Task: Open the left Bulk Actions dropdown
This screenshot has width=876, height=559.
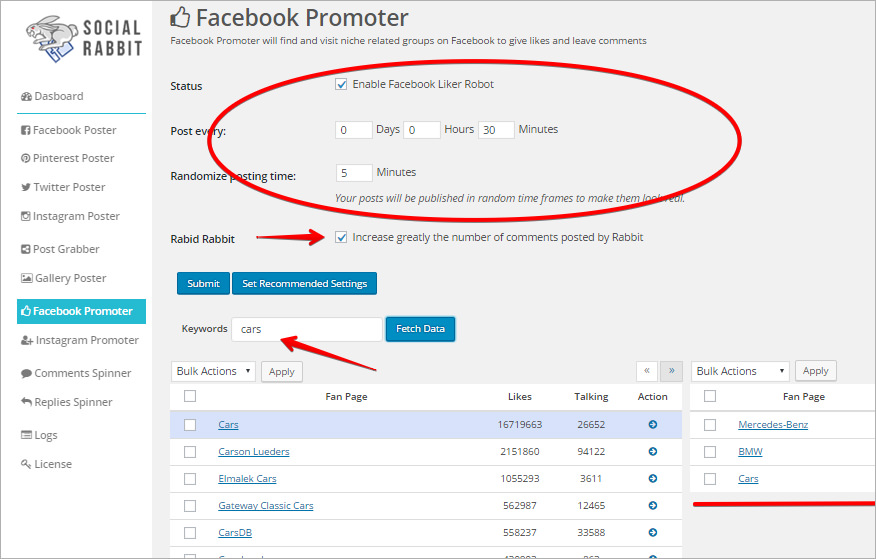Action: pos(213,371)
